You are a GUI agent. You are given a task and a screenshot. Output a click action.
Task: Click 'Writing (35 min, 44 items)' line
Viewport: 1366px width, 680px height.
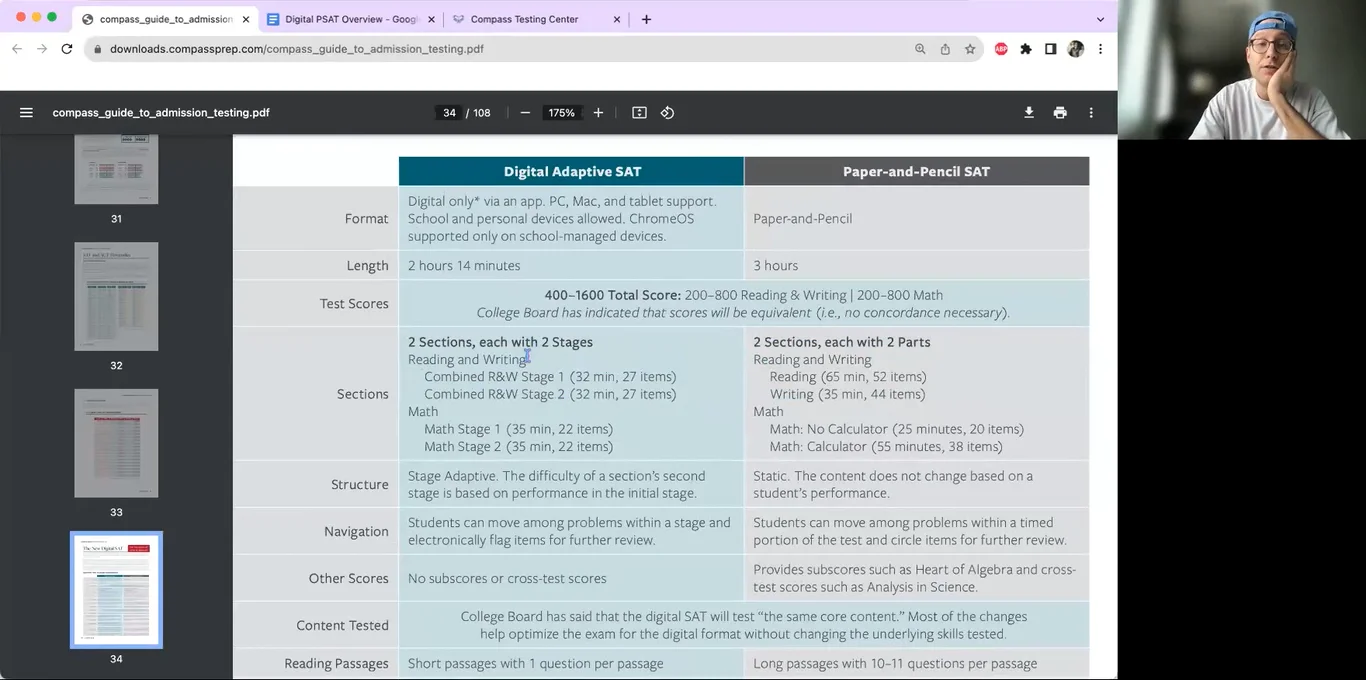[x=847, y=394]
